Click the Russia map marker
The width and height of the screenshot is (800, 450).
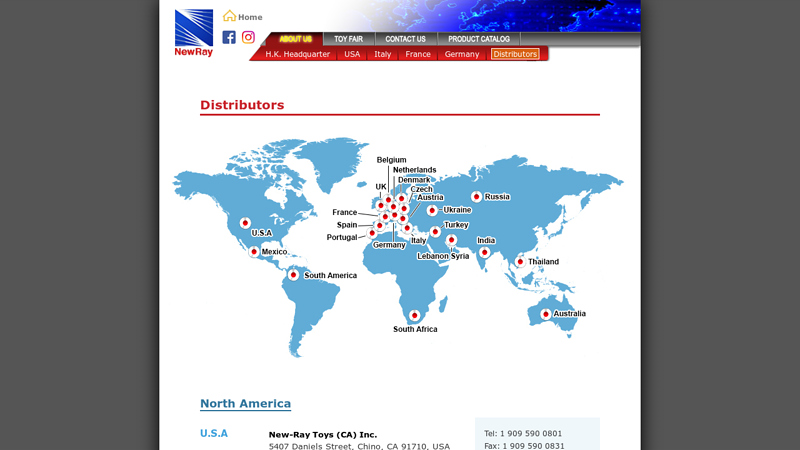point(477,196)
